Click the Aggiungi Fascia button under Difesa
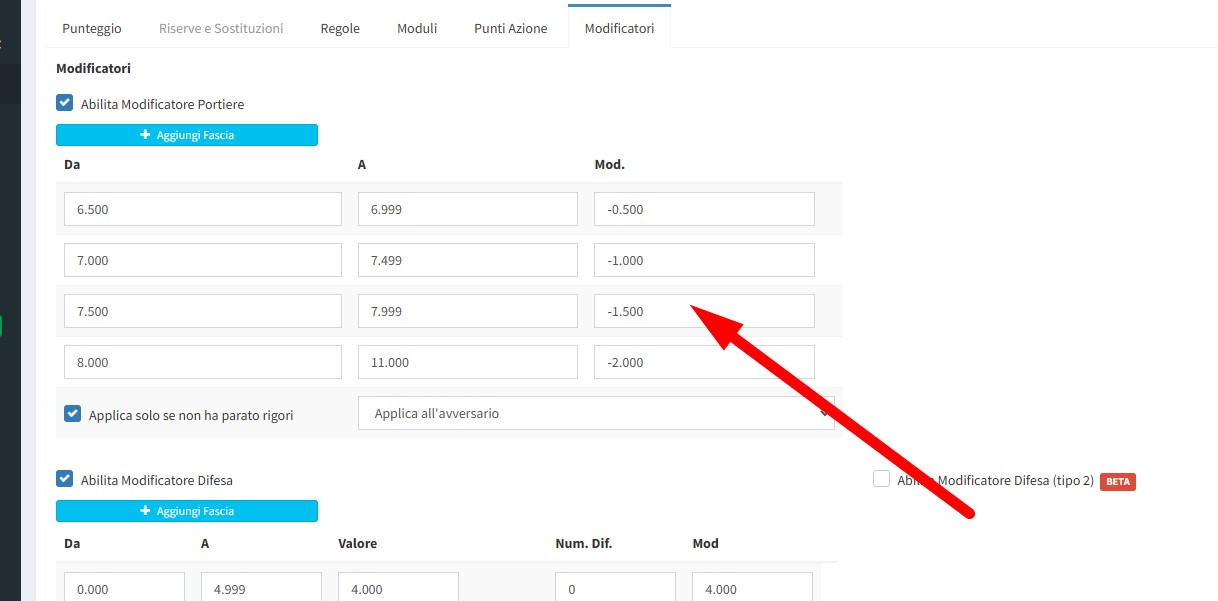Image resolution: width=1218 pixels, height=601 pixels. 186,511
